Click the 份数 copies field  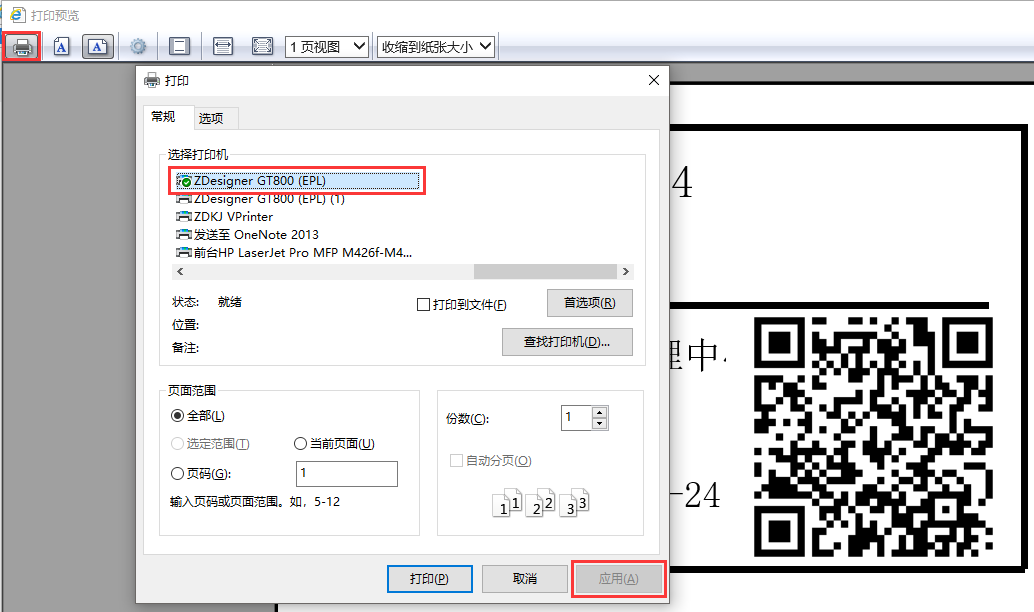(576, 417)
